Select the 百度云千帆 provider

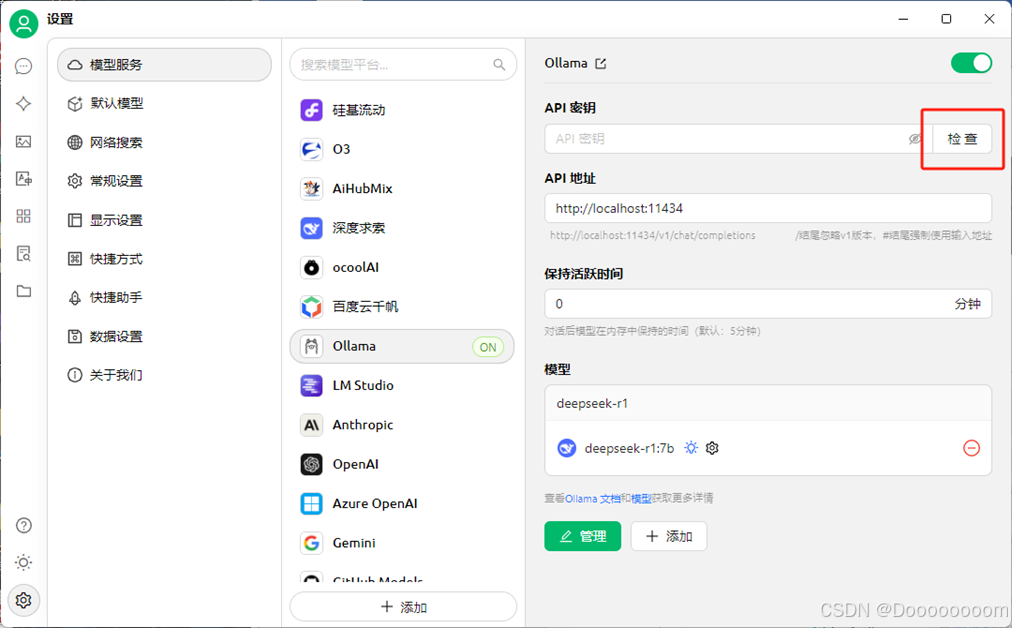click(403, 307)
